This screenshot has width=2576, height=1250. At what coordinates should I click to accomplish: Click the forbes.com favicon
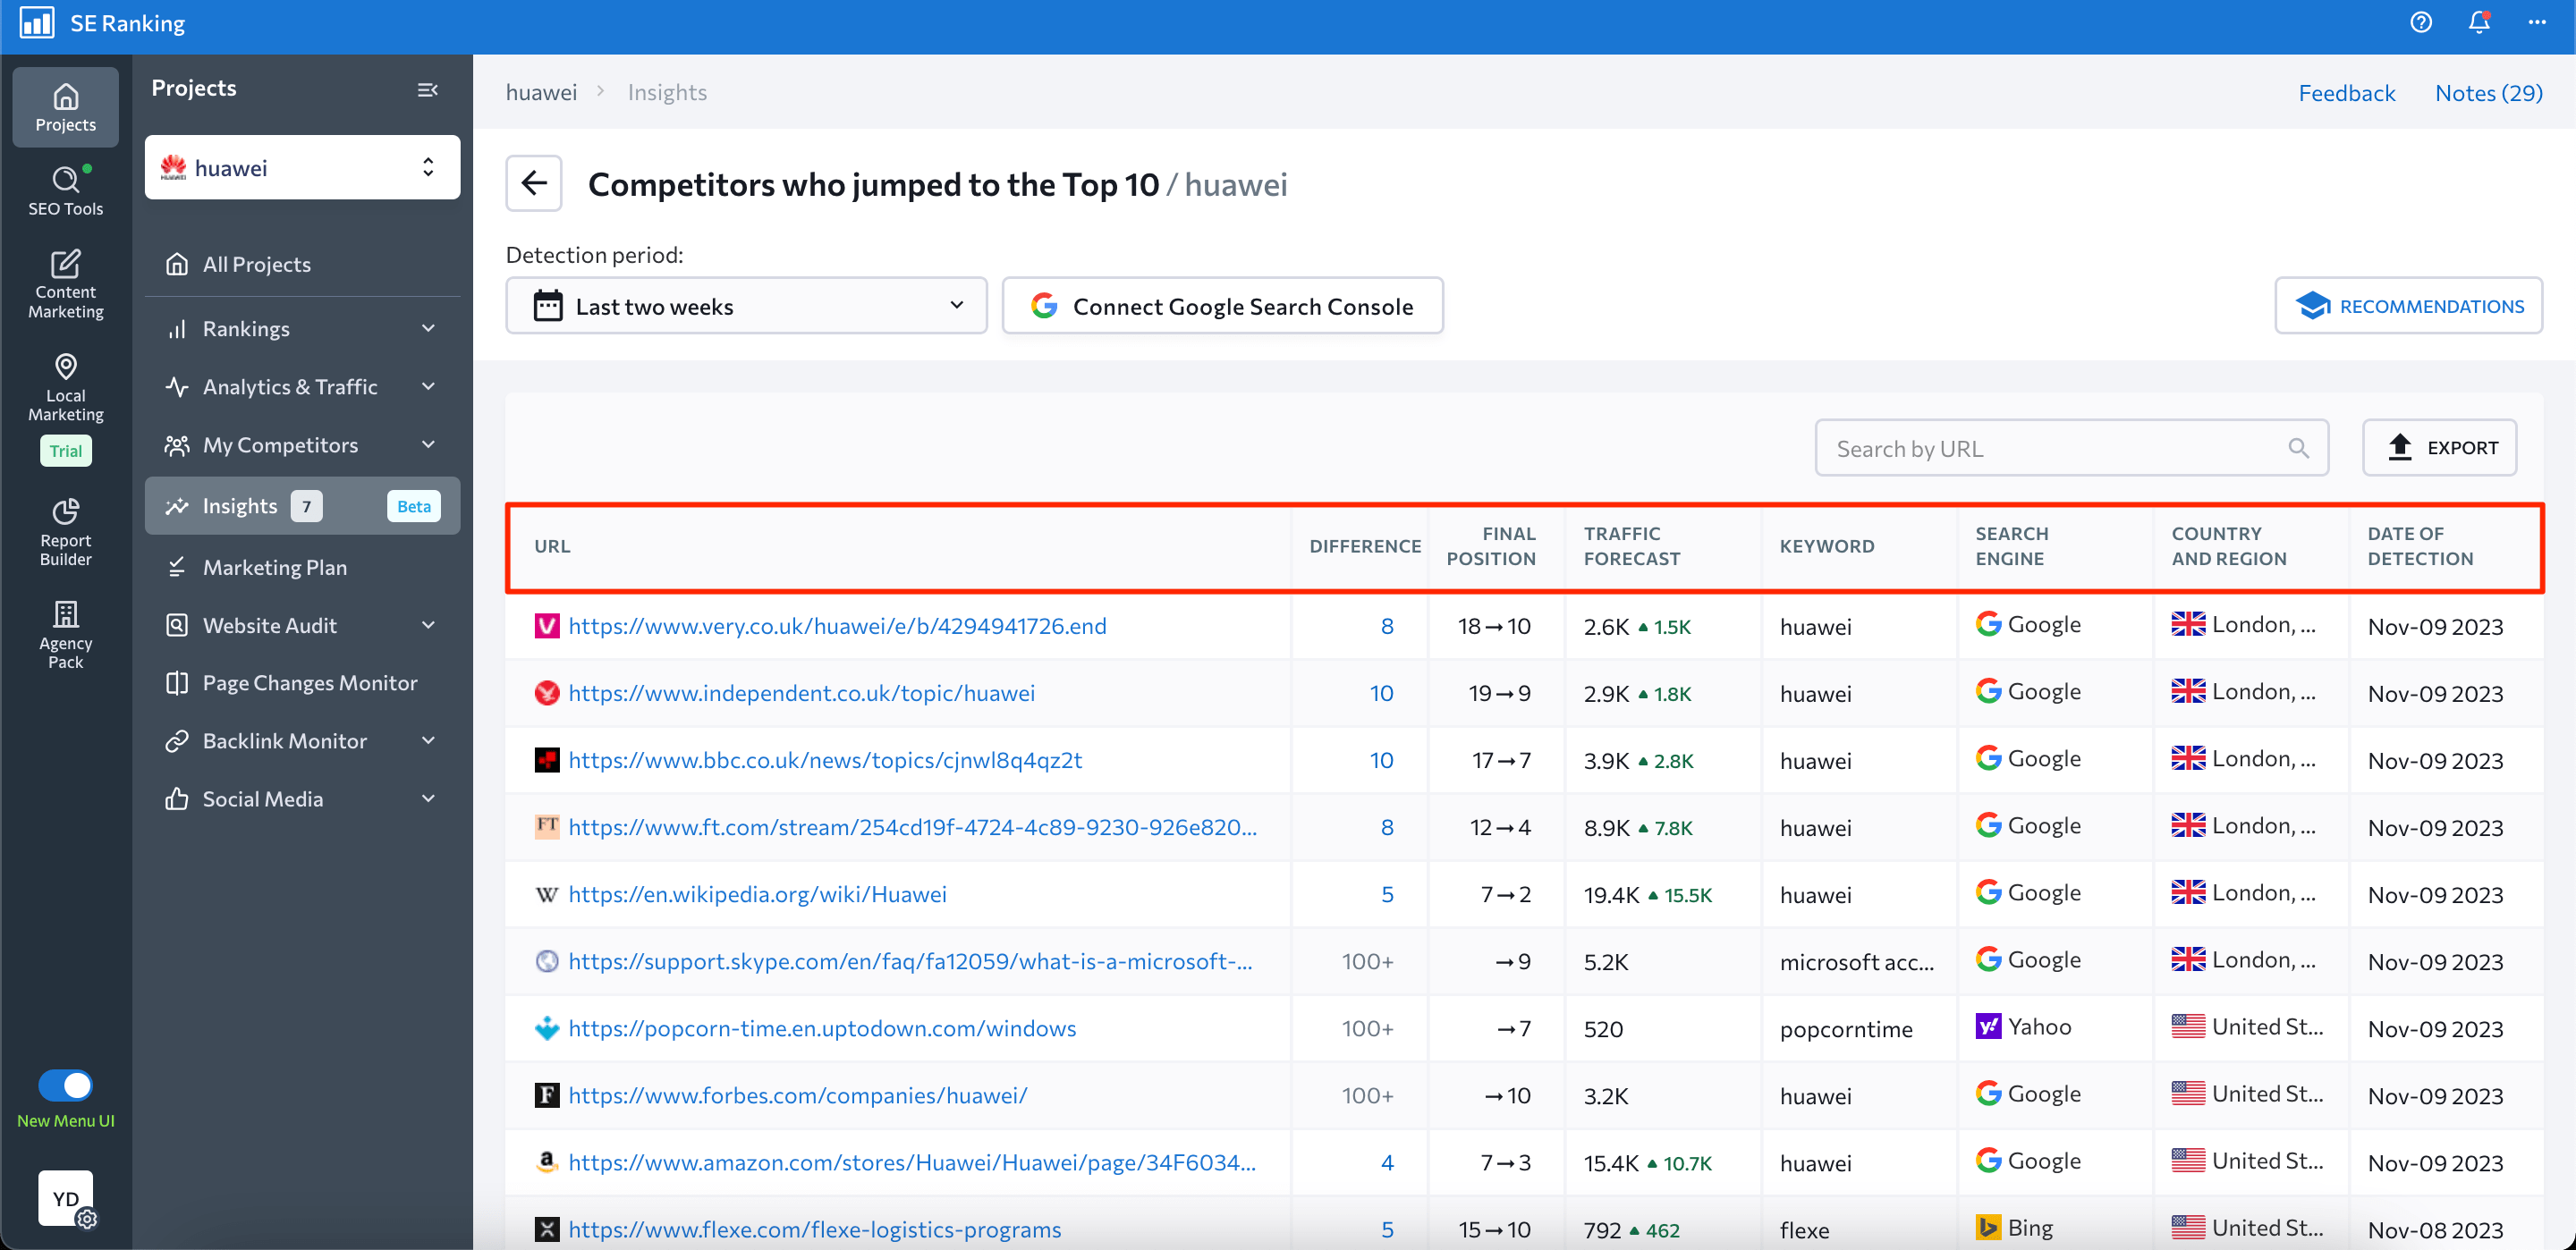point(547,1095)
